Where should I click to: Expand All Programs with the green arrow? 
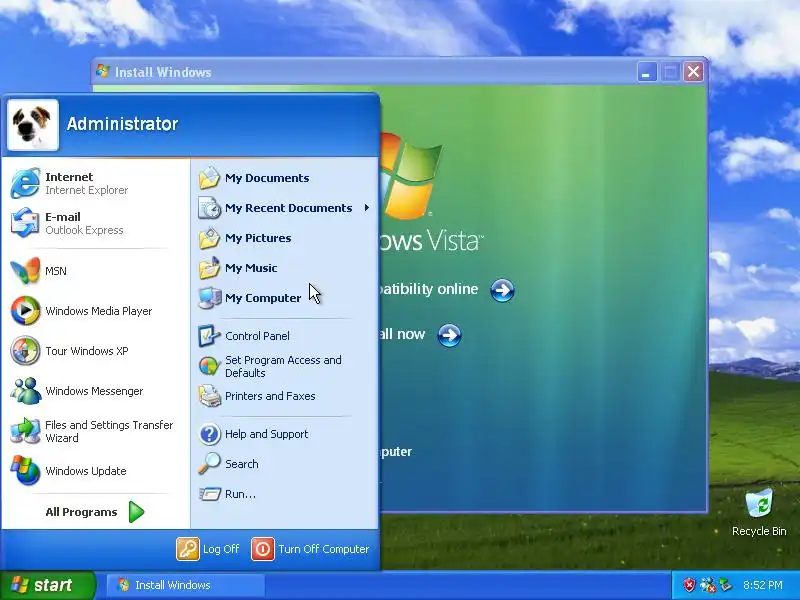(136, 512)
